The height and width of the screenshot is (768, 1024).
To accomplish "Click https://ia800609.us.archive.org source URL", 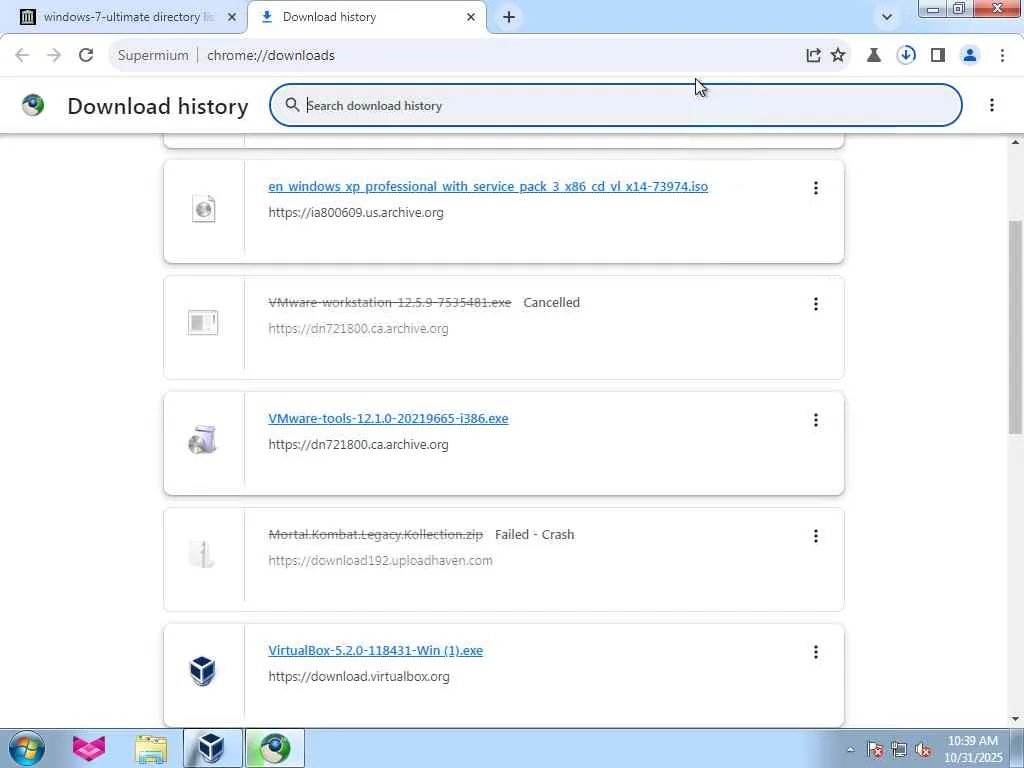I will (x=356, y=212).
